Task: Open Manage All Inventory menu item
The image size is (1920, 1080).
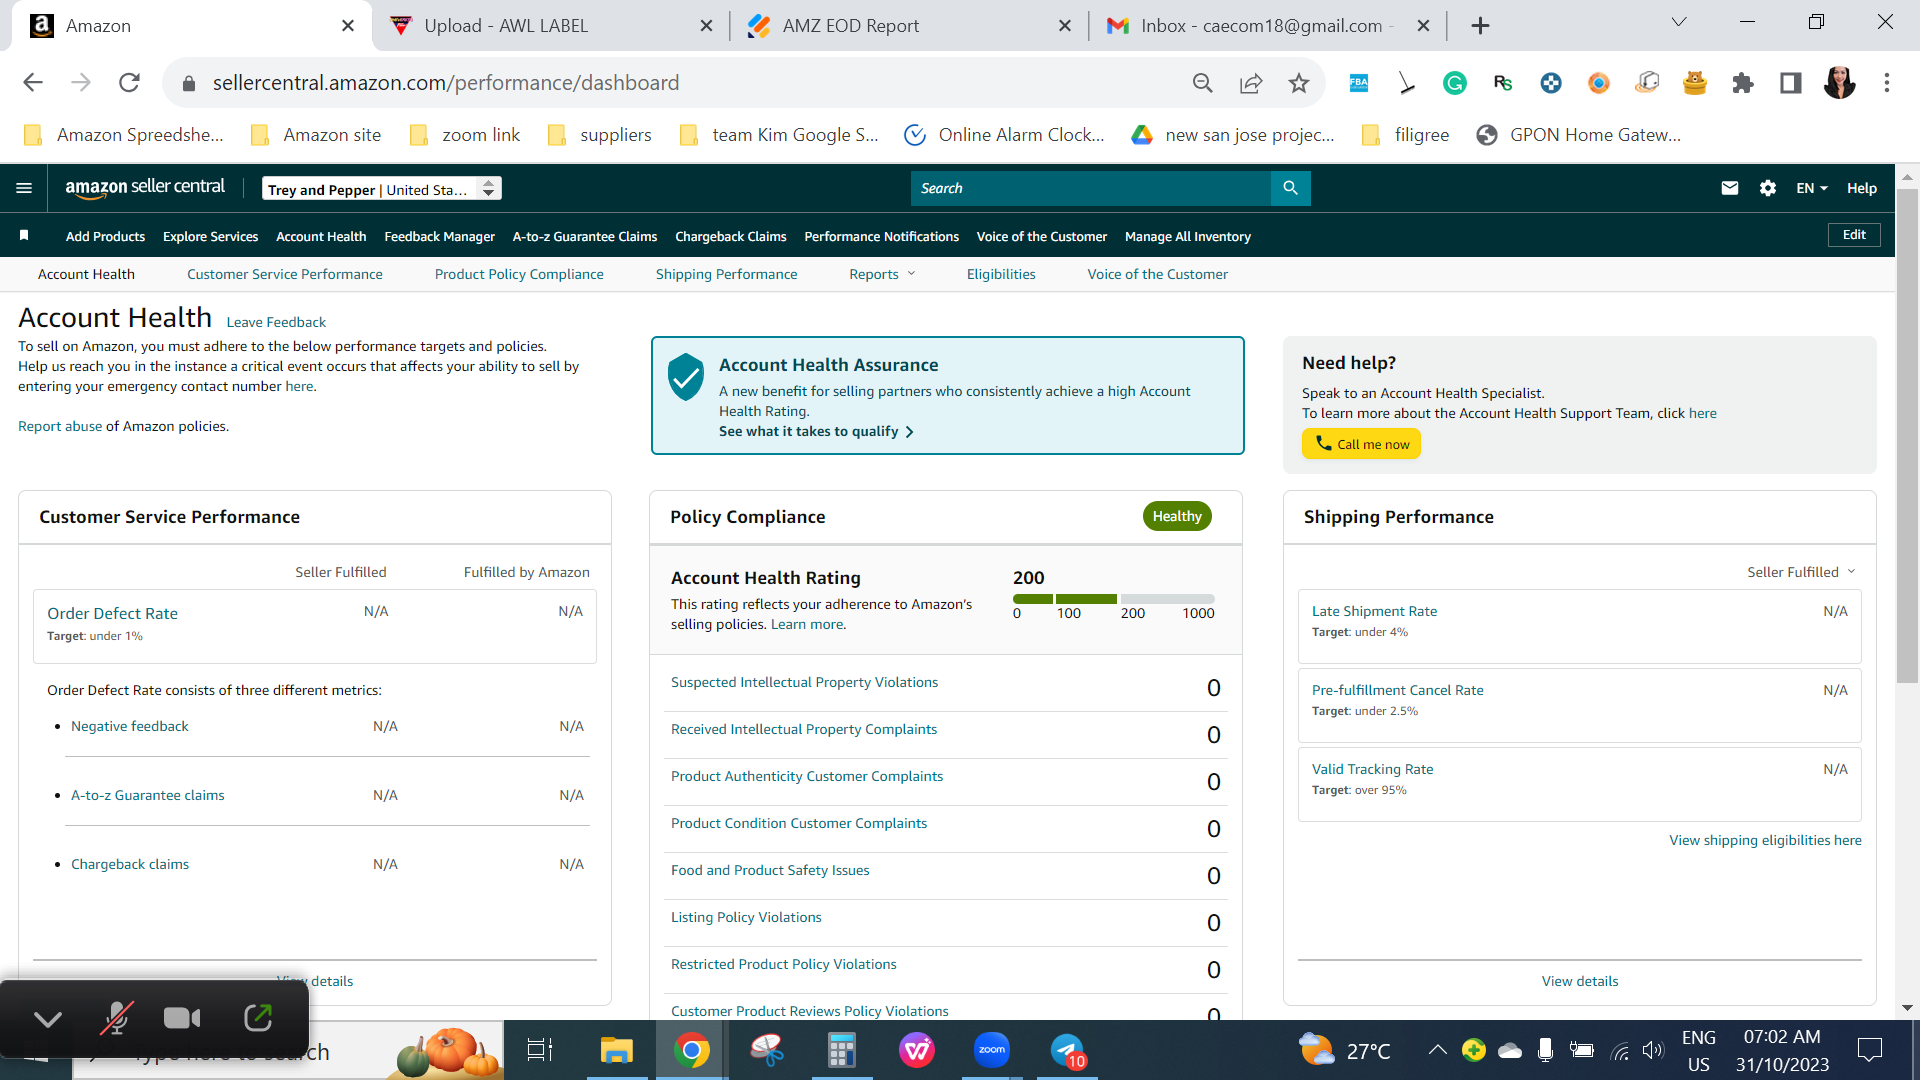Action: point(1187,236)
